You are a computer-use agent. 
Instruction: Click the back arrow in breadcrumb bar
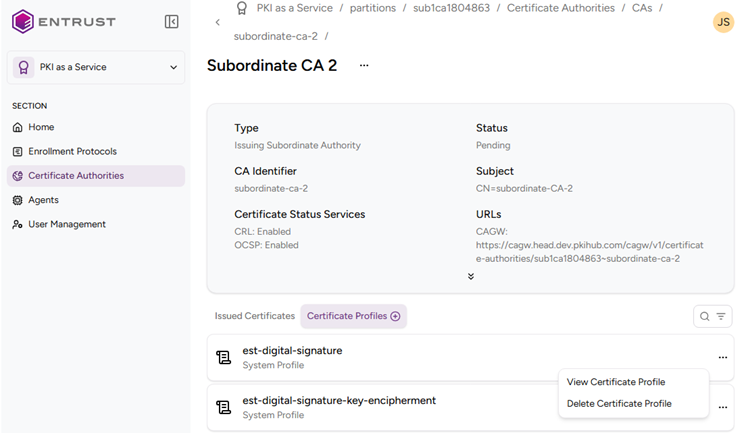tap(217, 22)
